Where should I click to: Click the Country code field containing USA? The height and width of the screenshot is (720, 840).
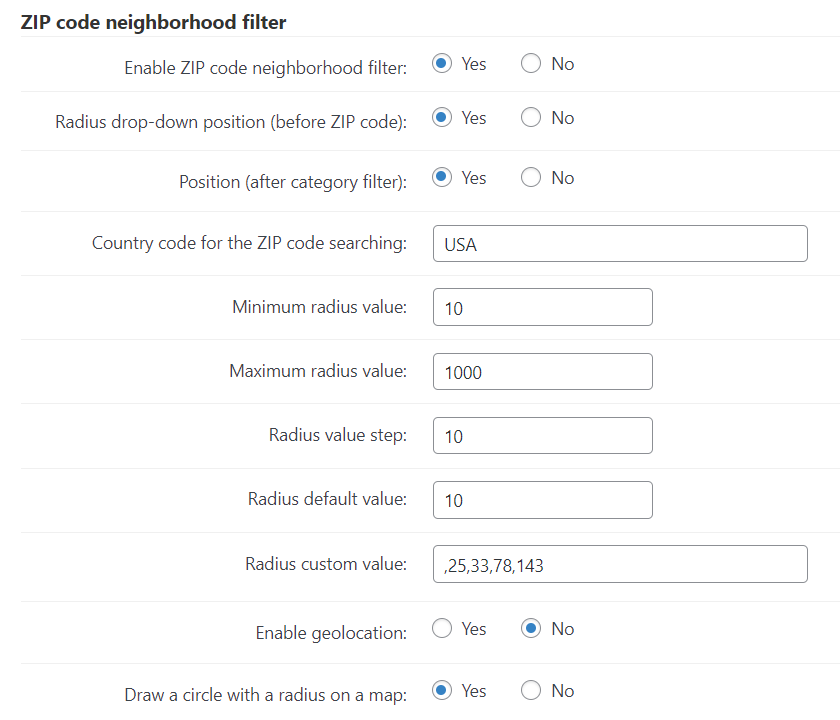tap(620, 244)
